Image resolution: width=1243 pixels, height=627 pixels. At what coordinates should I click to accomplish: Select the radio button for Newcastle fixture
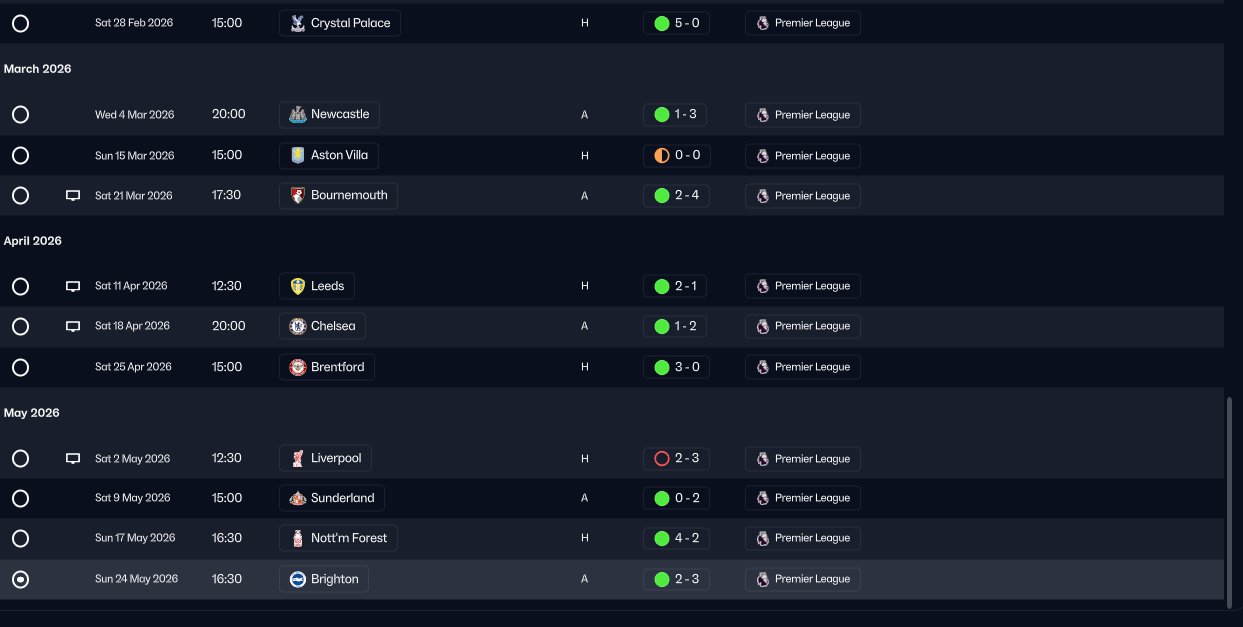pos(20,115)
